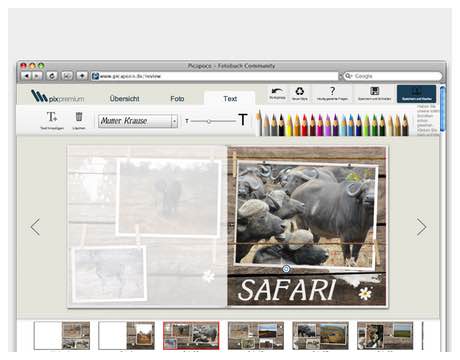The width and height of the screenshot is (460, 360).
Task: Click the undo arrow icon
Action: 277,91
